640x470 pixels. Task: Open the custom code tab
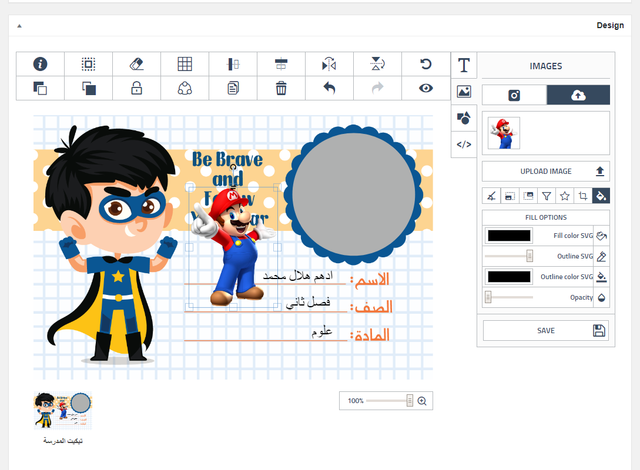point(464,144)
